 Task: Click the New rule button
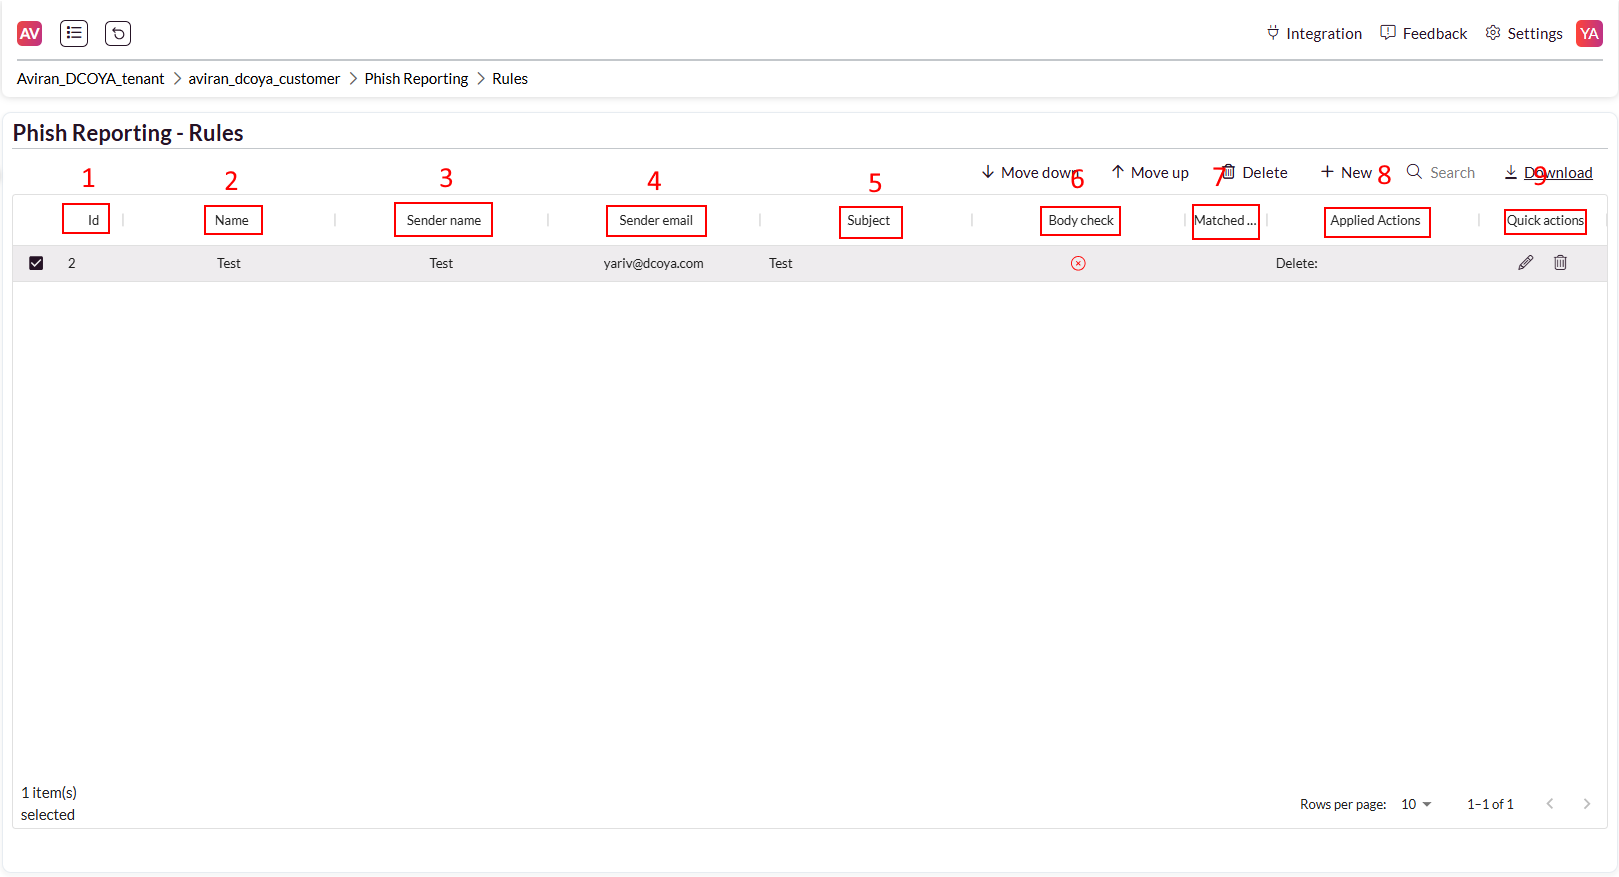coord(1346,172)
